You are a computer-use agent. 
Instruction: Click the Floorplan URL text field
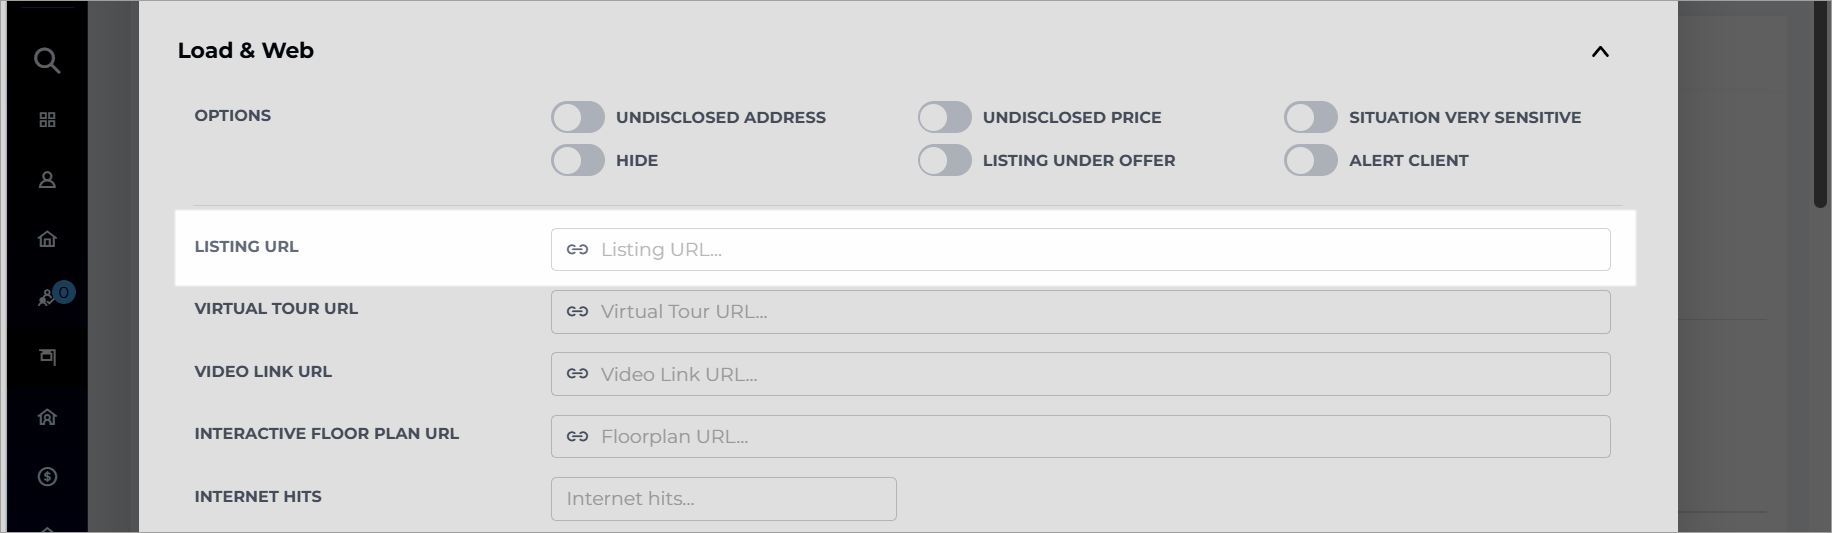click(1080, 437)
